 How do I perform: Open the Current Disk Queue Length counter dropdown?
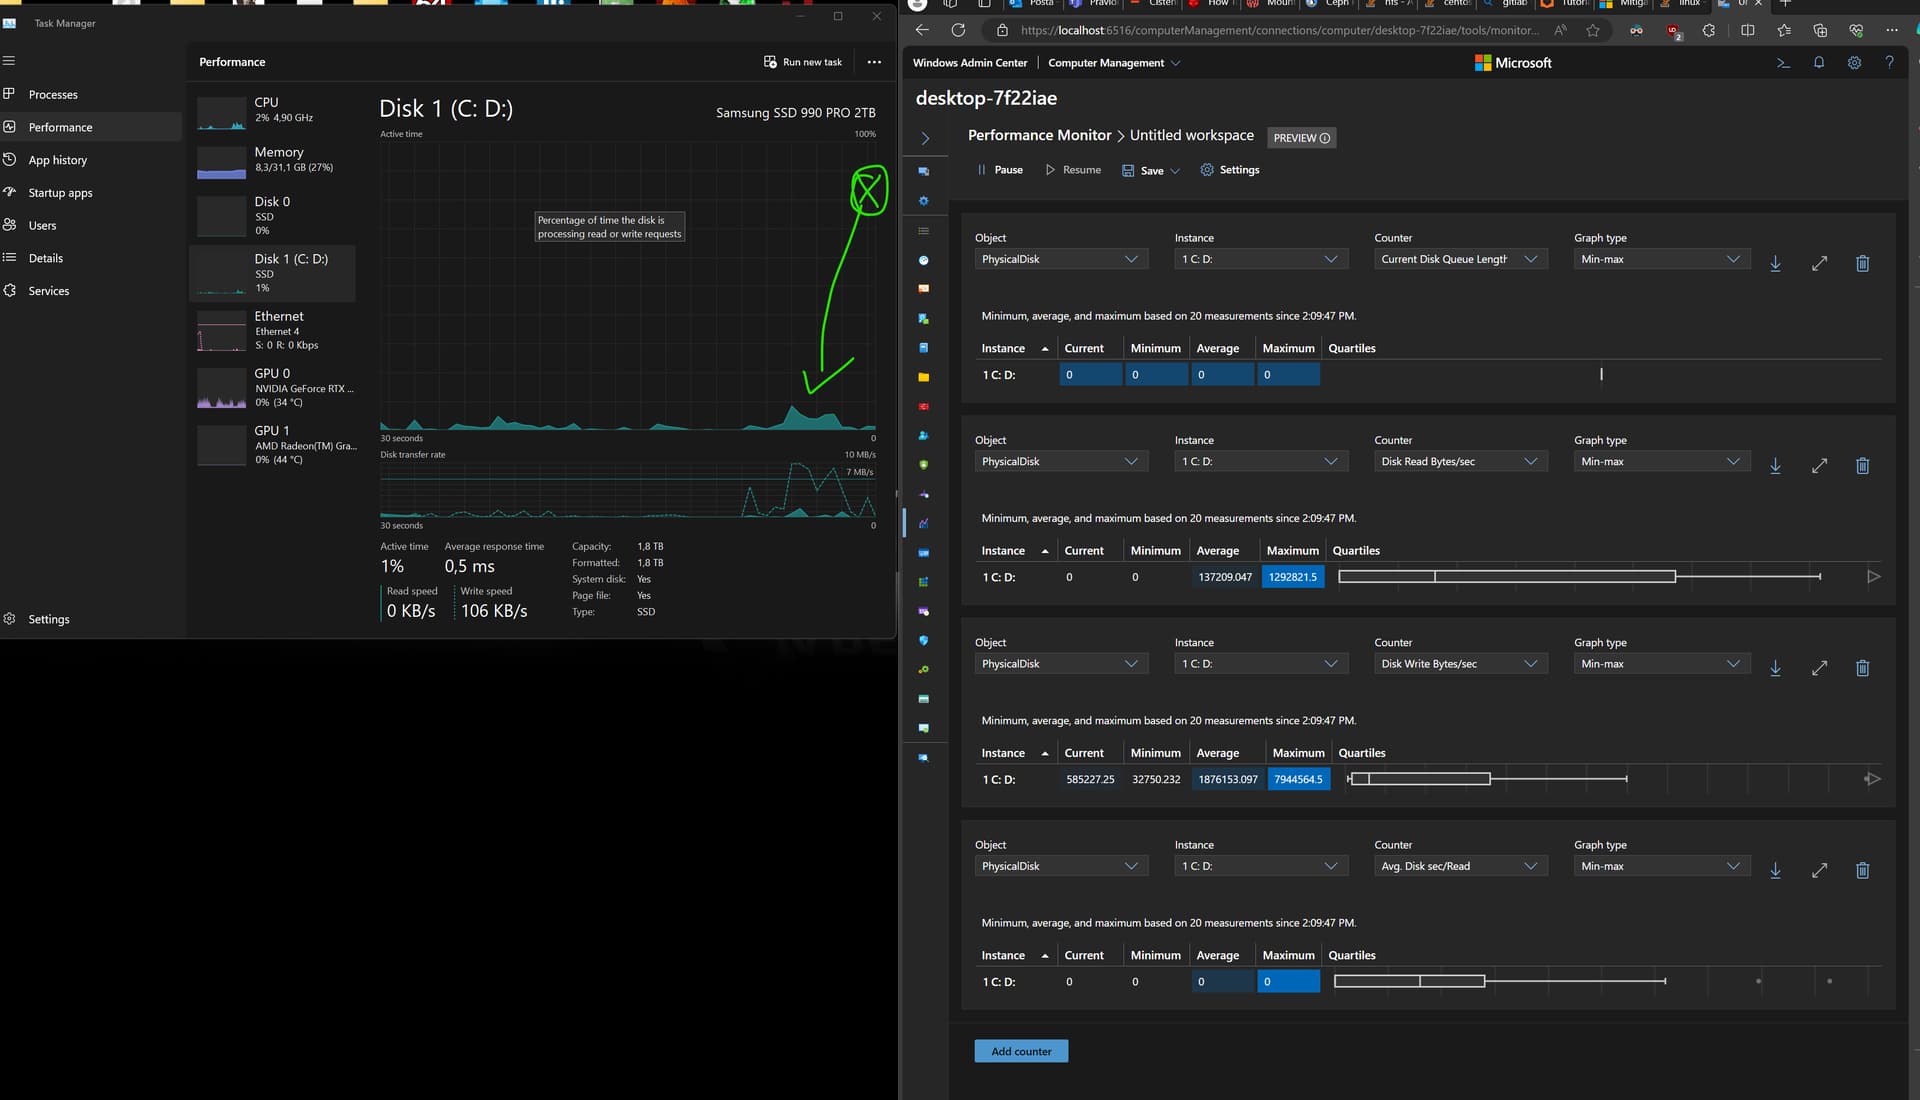coord(1460,260)
